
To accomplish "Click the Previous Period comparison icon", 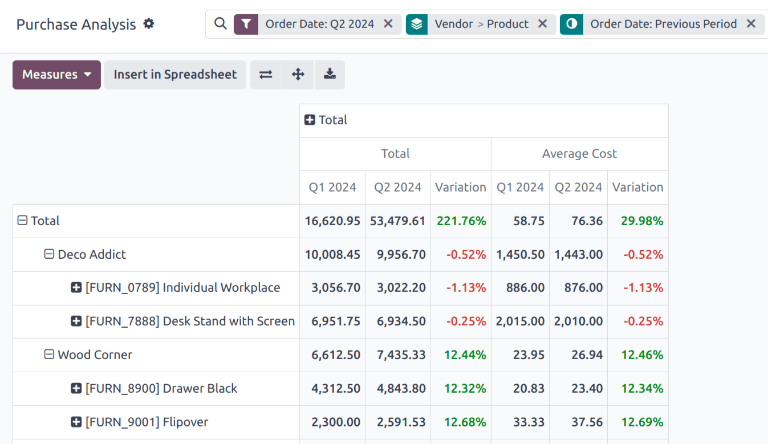I will (x=571, y=24).
